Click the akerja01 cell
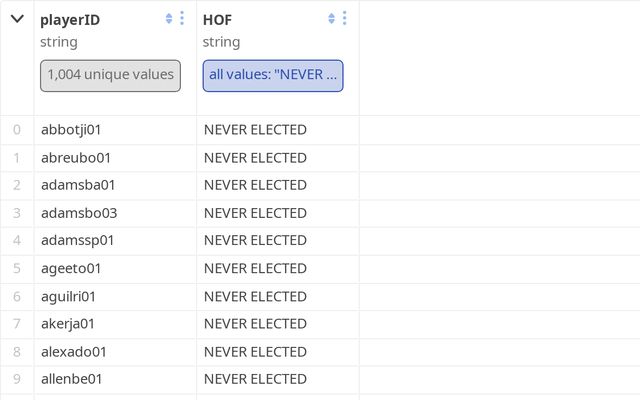640x400 pixels. [68, 323]
